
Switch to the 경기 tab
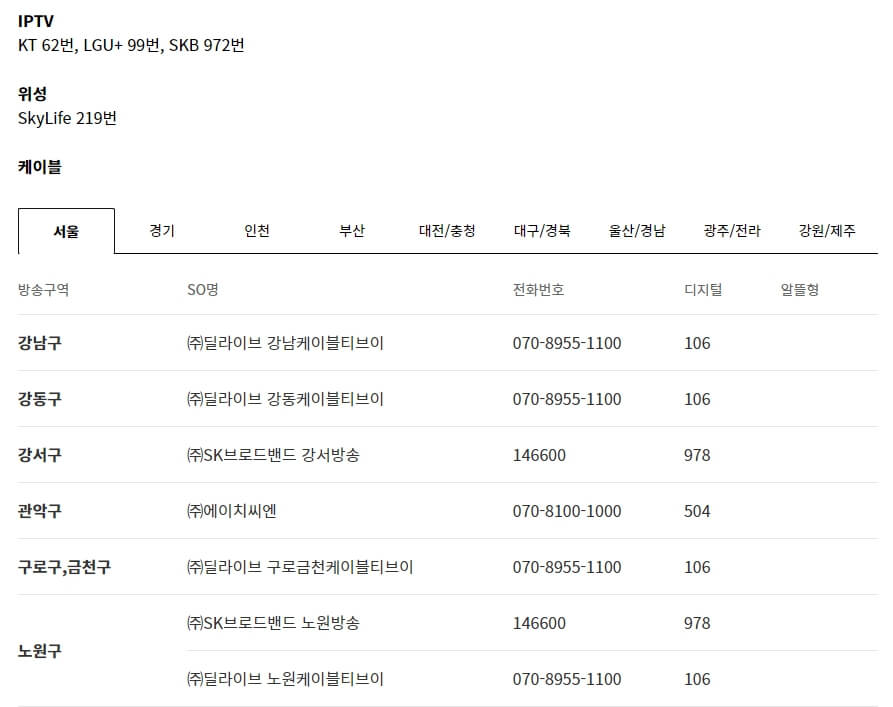159,230
